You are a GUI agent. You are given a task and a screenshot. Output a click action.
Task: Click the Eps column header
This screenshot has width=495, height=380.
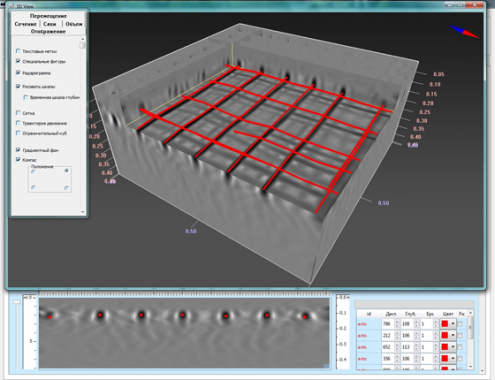tap(430, 314)
